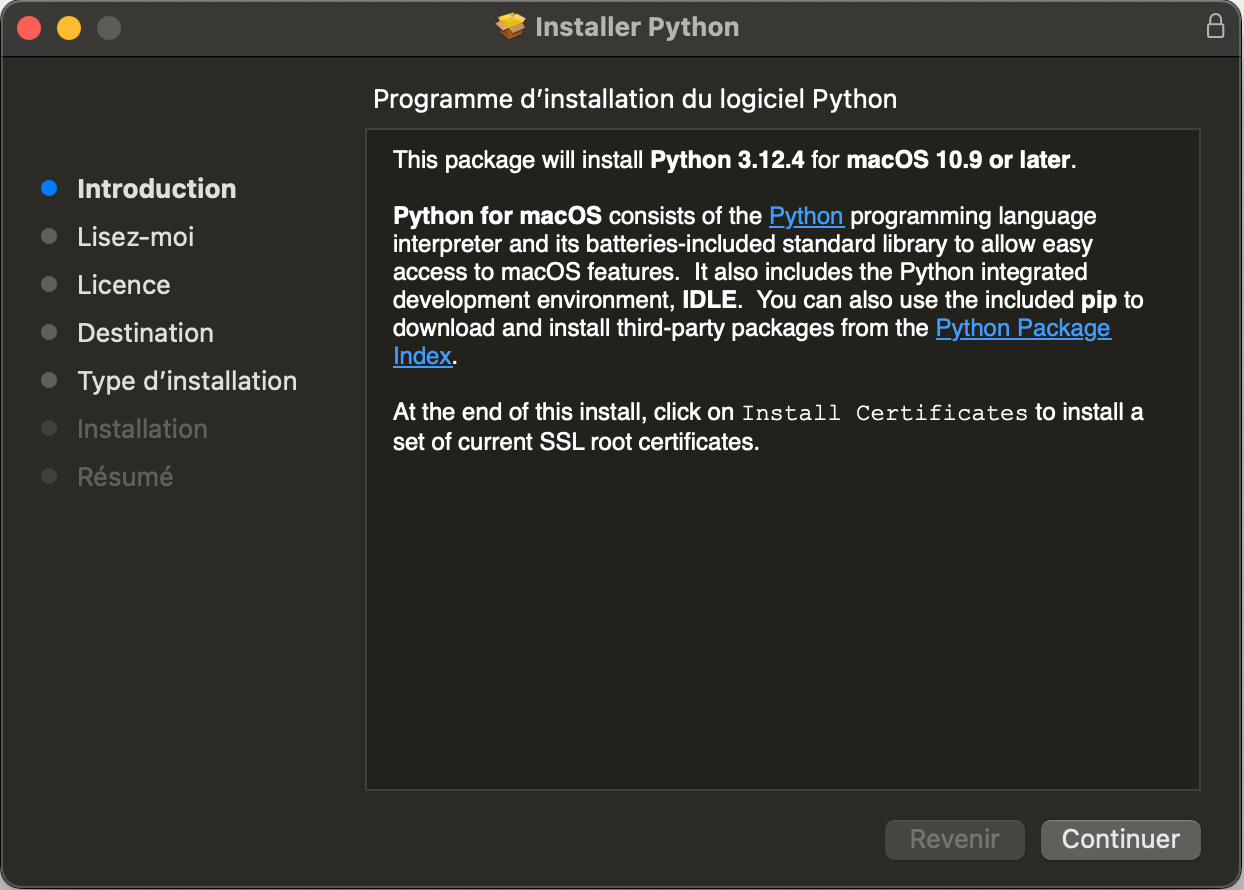Minimize the installer with the yellow button

coord(69,28)
